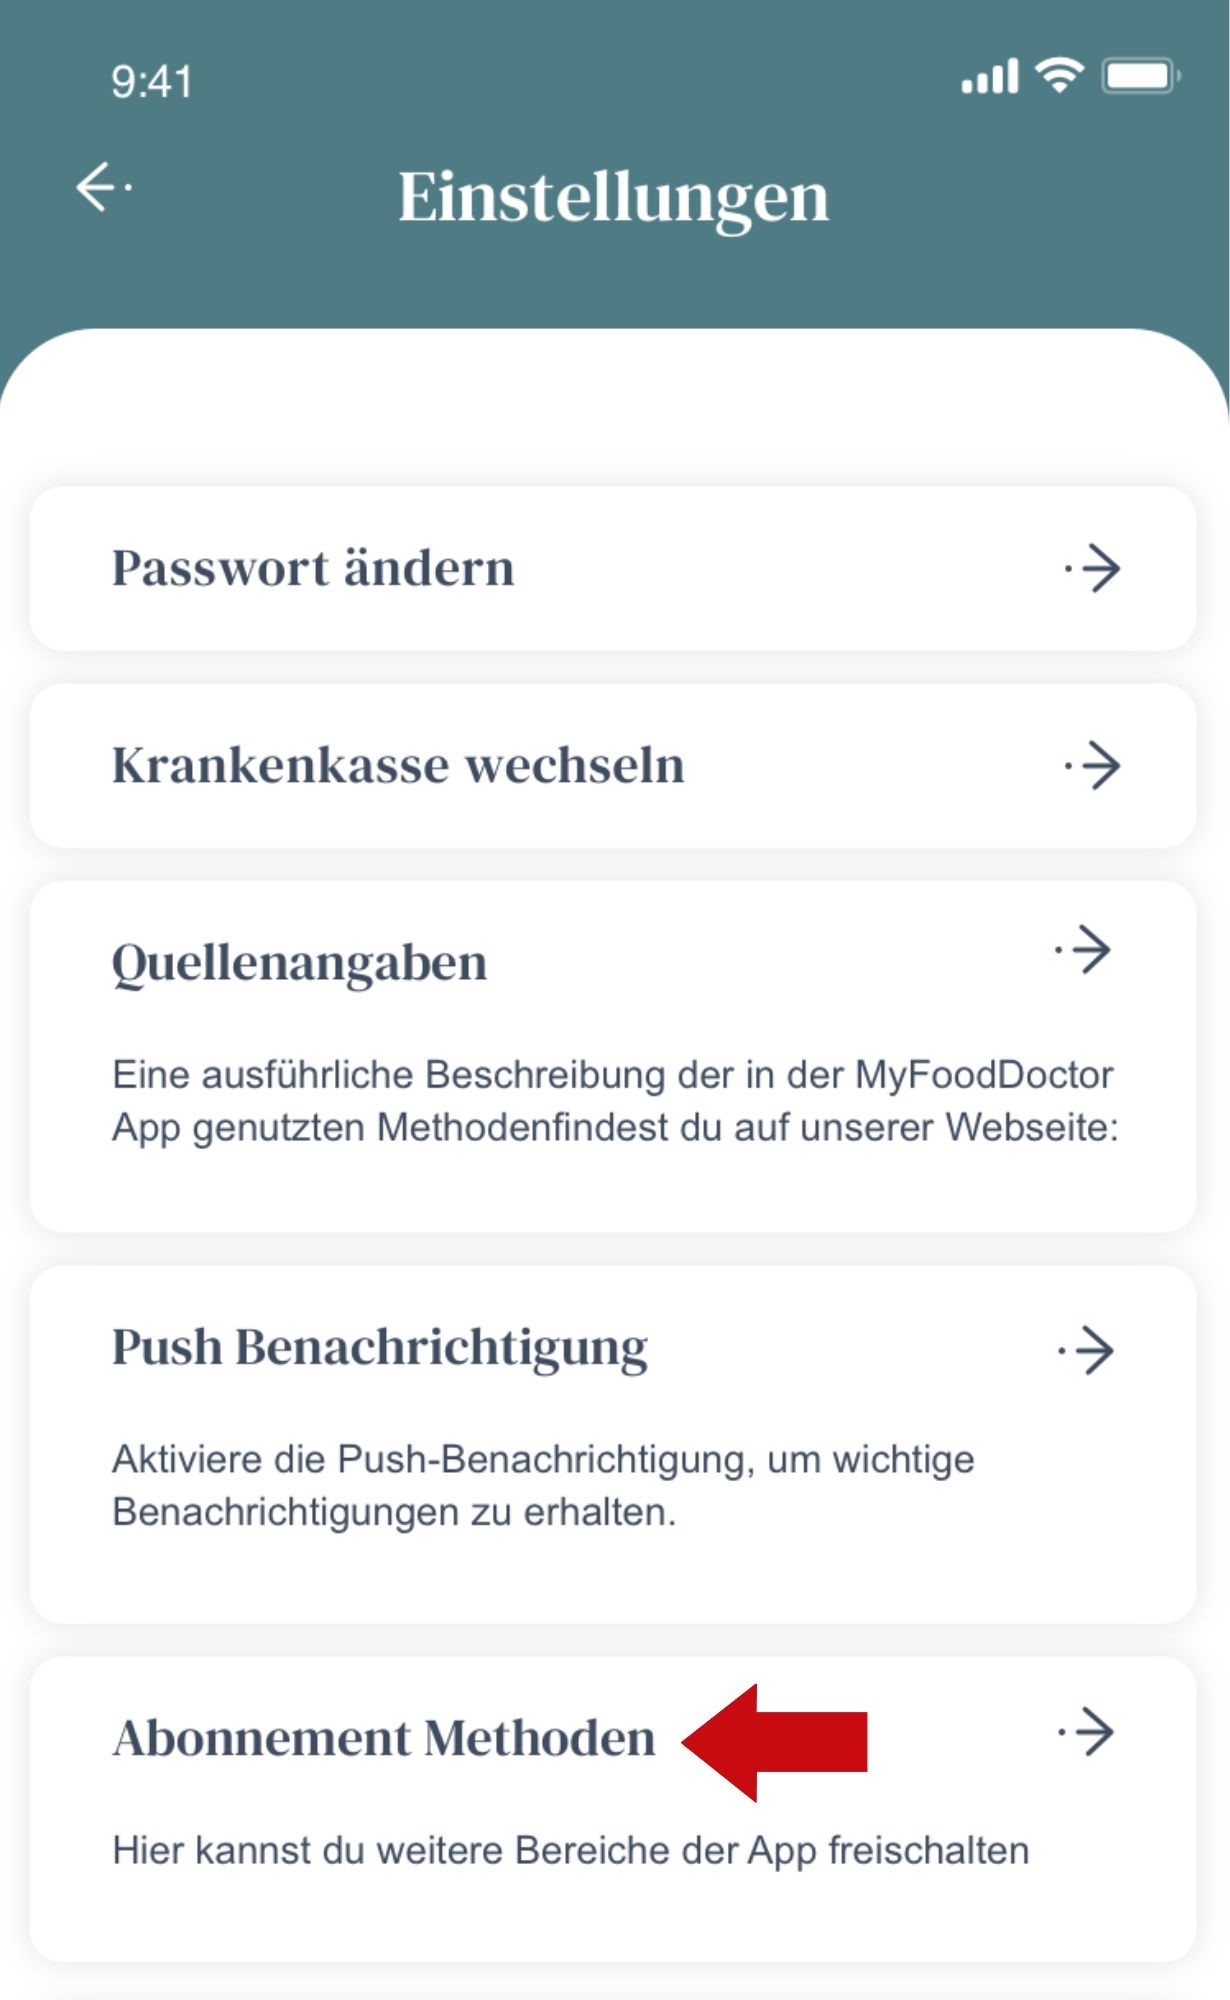
Task: Select the Krankenkasse wechseln entry
Action: (x=398, y=765)
